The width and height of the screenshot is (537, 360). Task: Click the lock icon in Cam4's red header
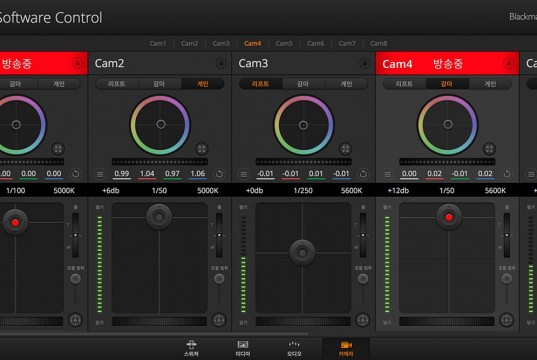(509, 63)
